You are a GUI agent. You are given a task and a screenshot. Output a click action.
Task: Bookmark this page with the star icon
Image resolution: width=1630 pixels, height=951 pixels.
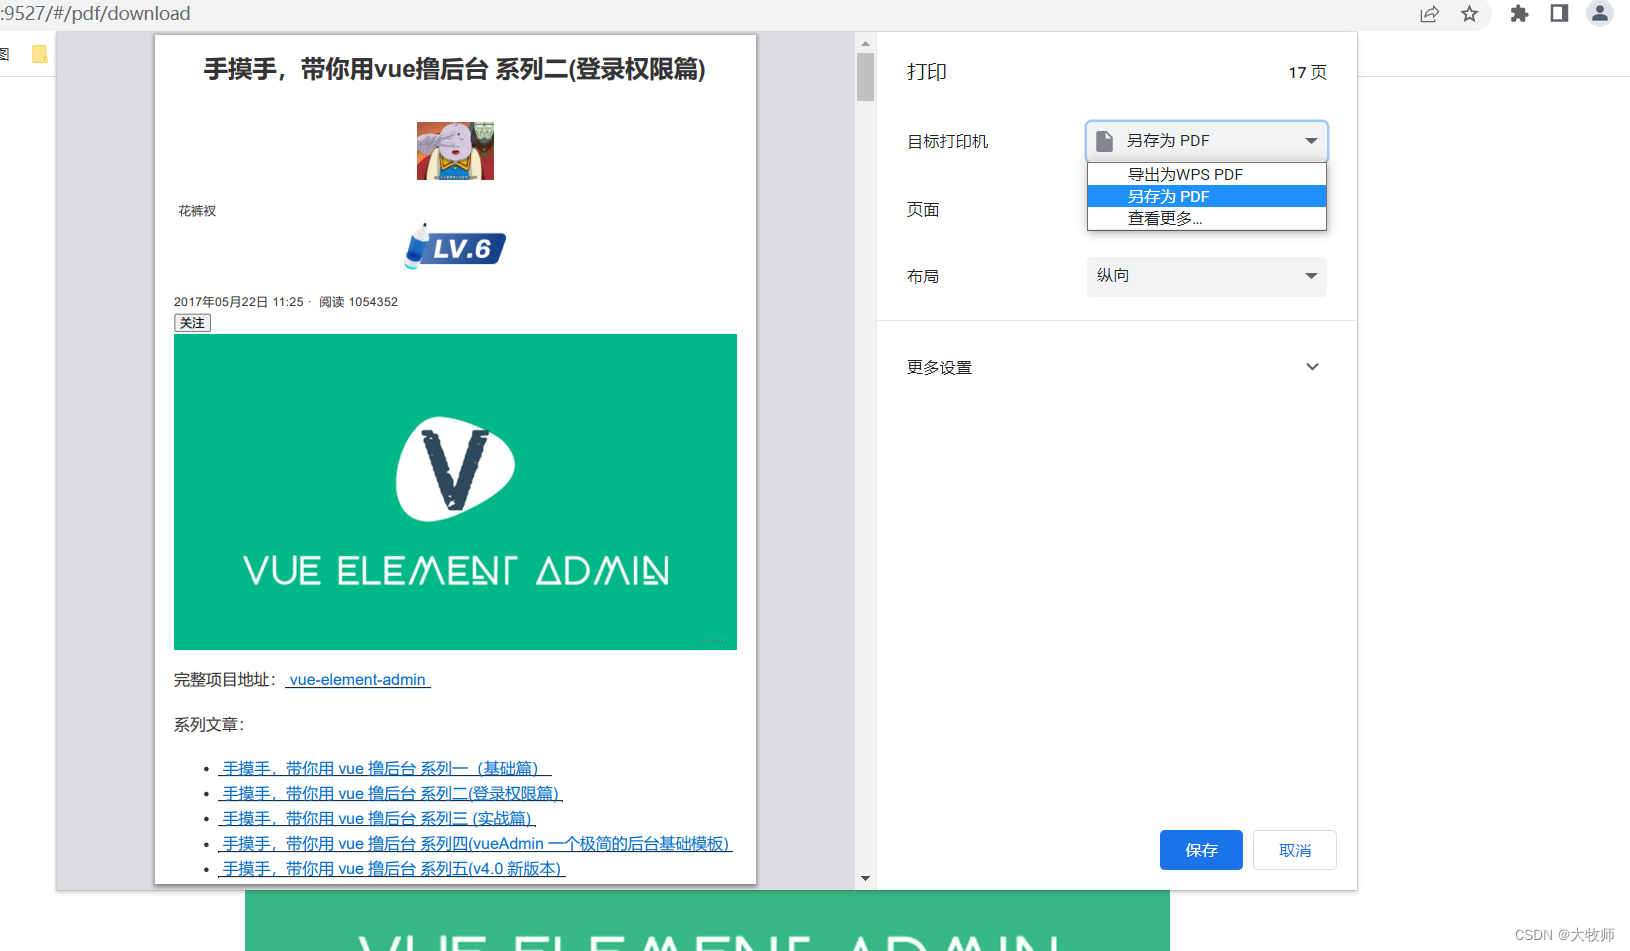[x=1469, y=14]
